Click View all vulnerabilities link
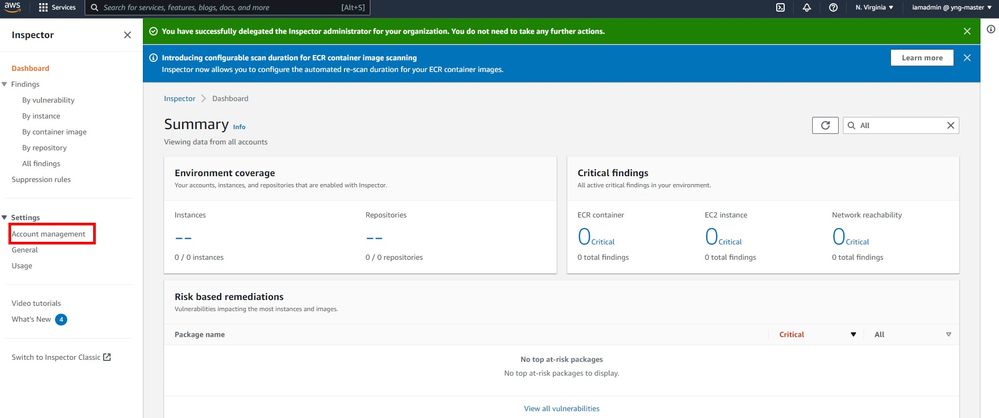999x418 pixels. point(561,408)
